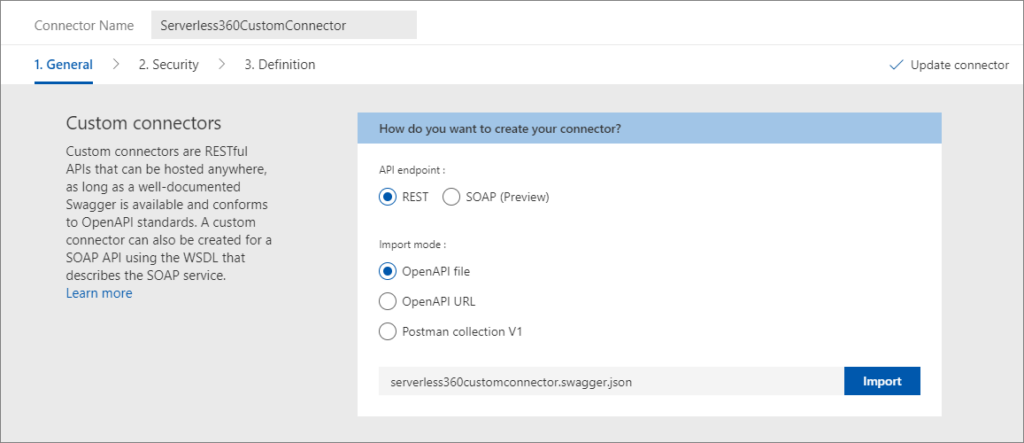The width and height of the screenshot is (1024, 443).
Task: Click the Custom connectors heading
Action: point(143,123)
